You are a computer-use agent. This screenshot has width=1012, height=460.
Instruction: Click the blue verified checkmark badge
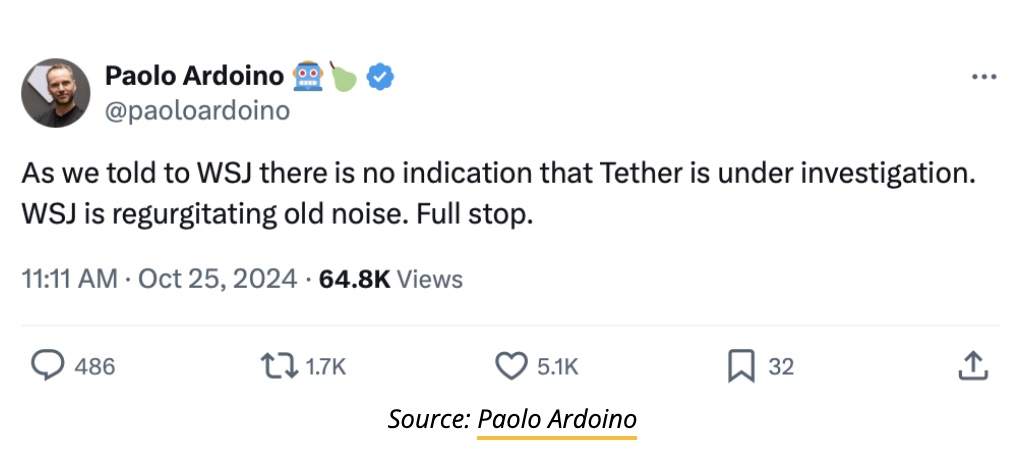(x=379, y=76)
